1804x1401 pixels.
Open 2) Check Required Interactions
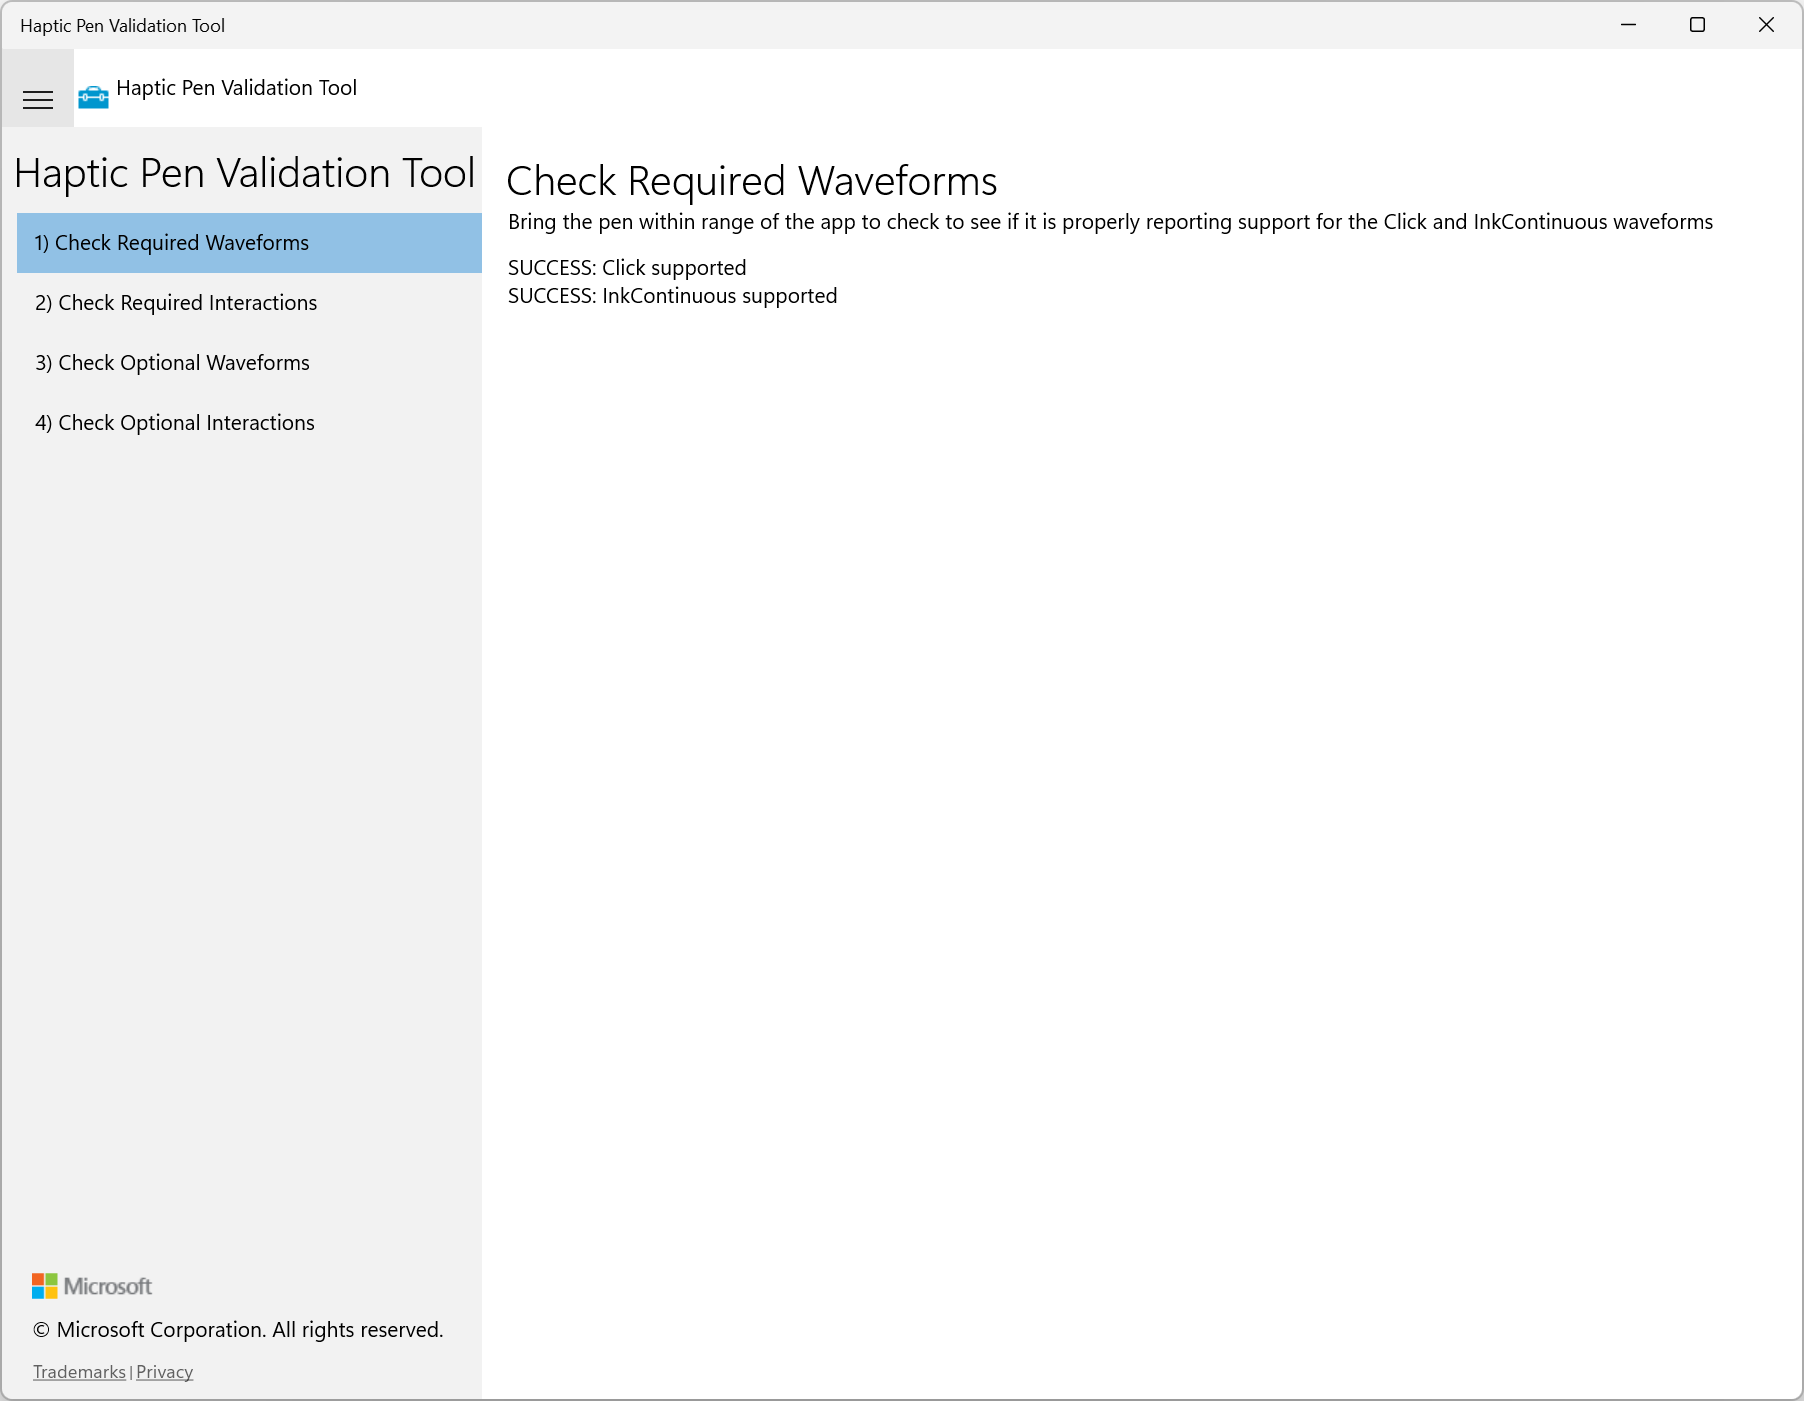[249, 303]
